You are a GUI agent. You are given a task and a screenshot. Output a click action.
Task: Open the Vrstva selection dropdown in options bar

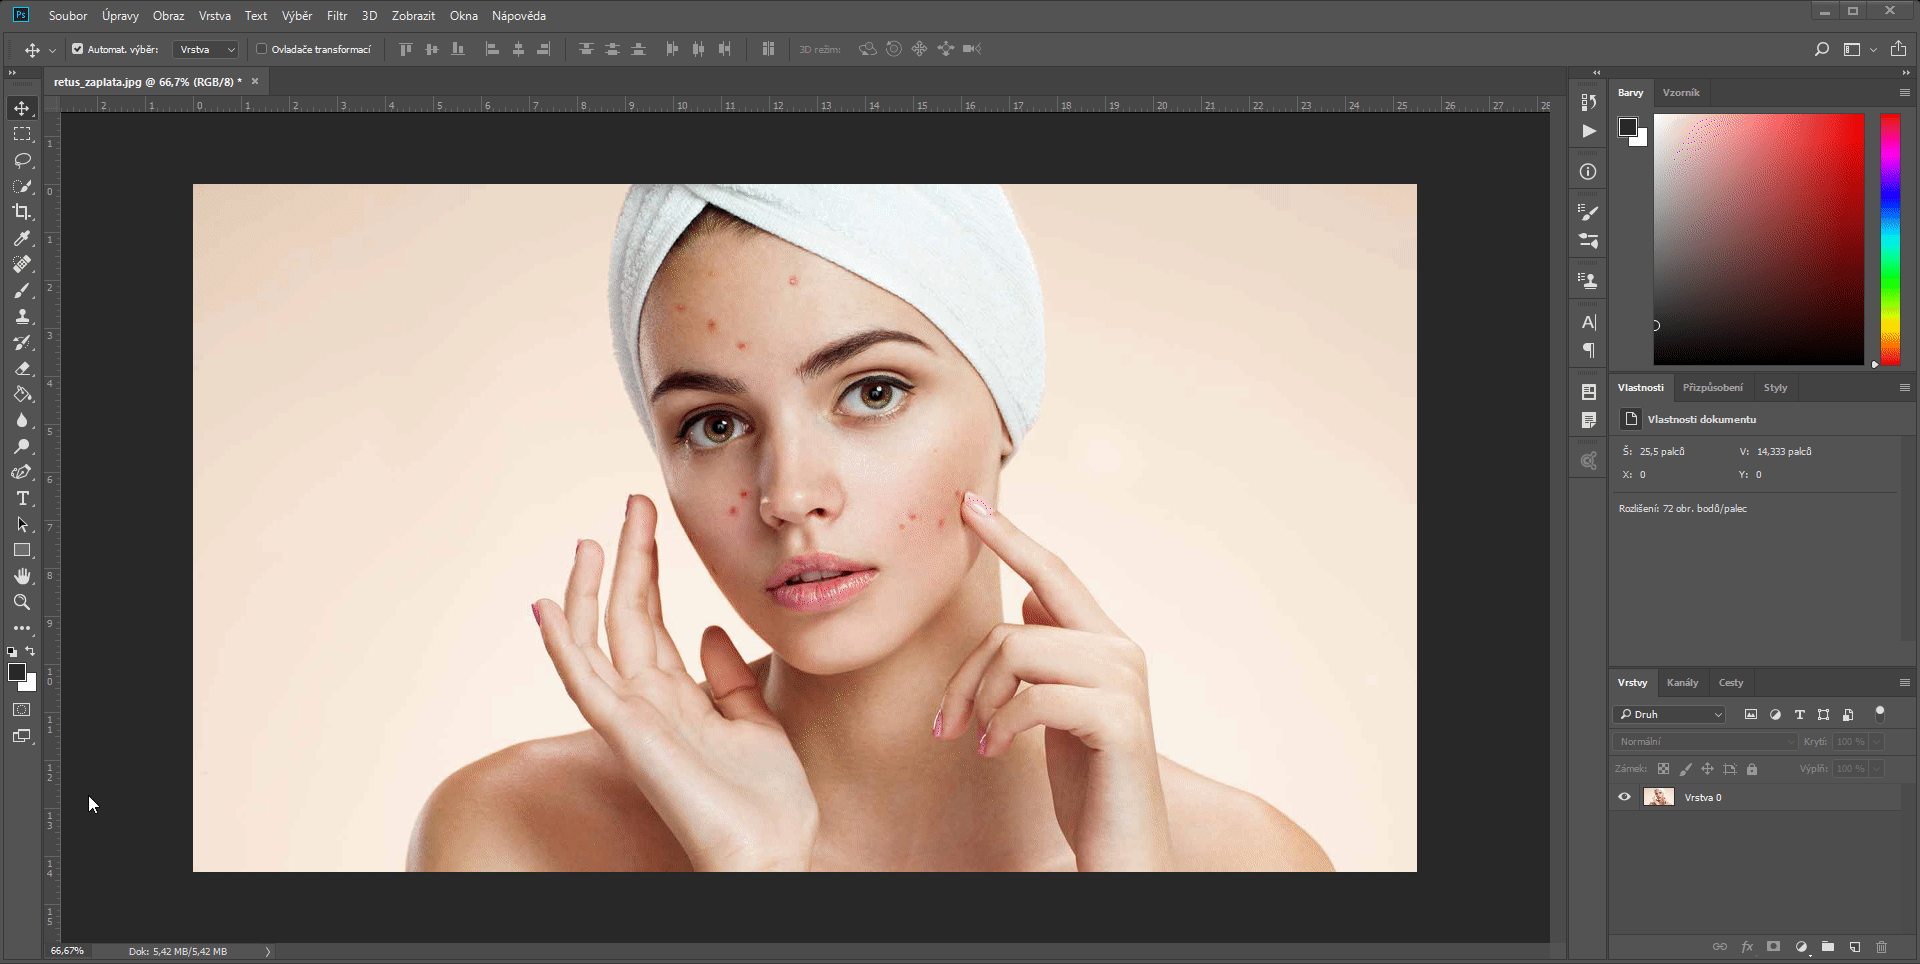point(204,48)
